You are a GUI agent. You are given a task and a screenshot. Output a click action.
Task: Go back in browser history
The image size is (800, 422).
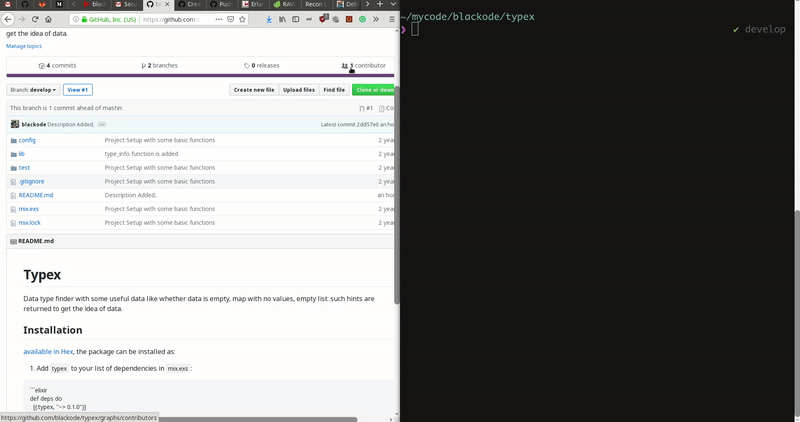(x=8, y=19)
